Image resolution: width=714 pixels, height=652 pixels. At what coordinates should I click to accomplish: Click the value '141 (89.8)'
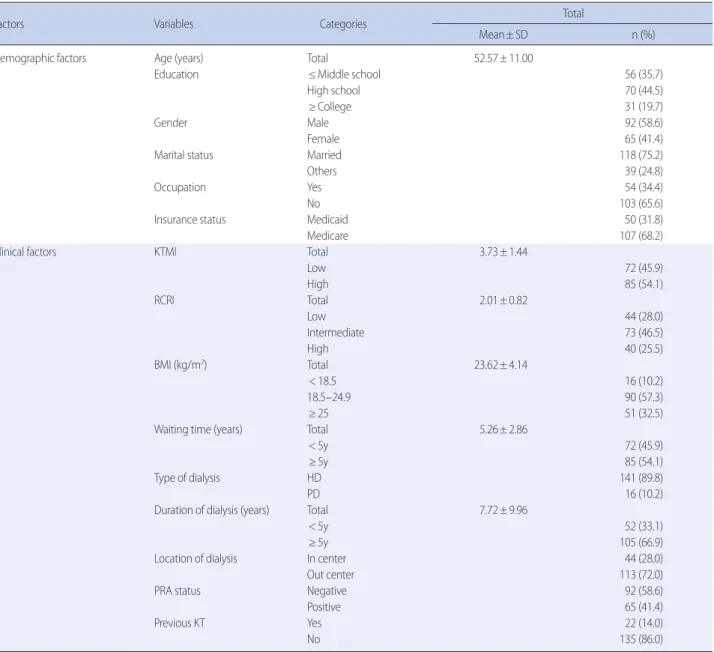click(641, 478)
